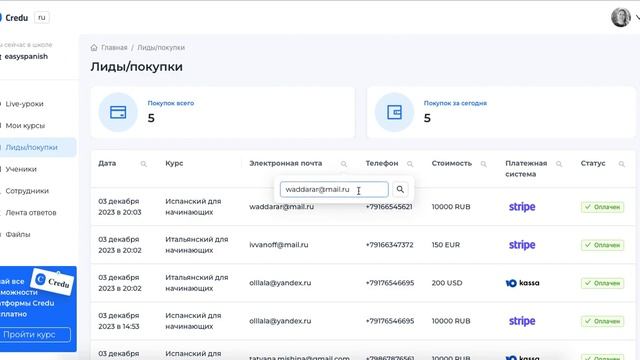Click the Пройти курс button
640x360 pixels.
click(35, 335)
